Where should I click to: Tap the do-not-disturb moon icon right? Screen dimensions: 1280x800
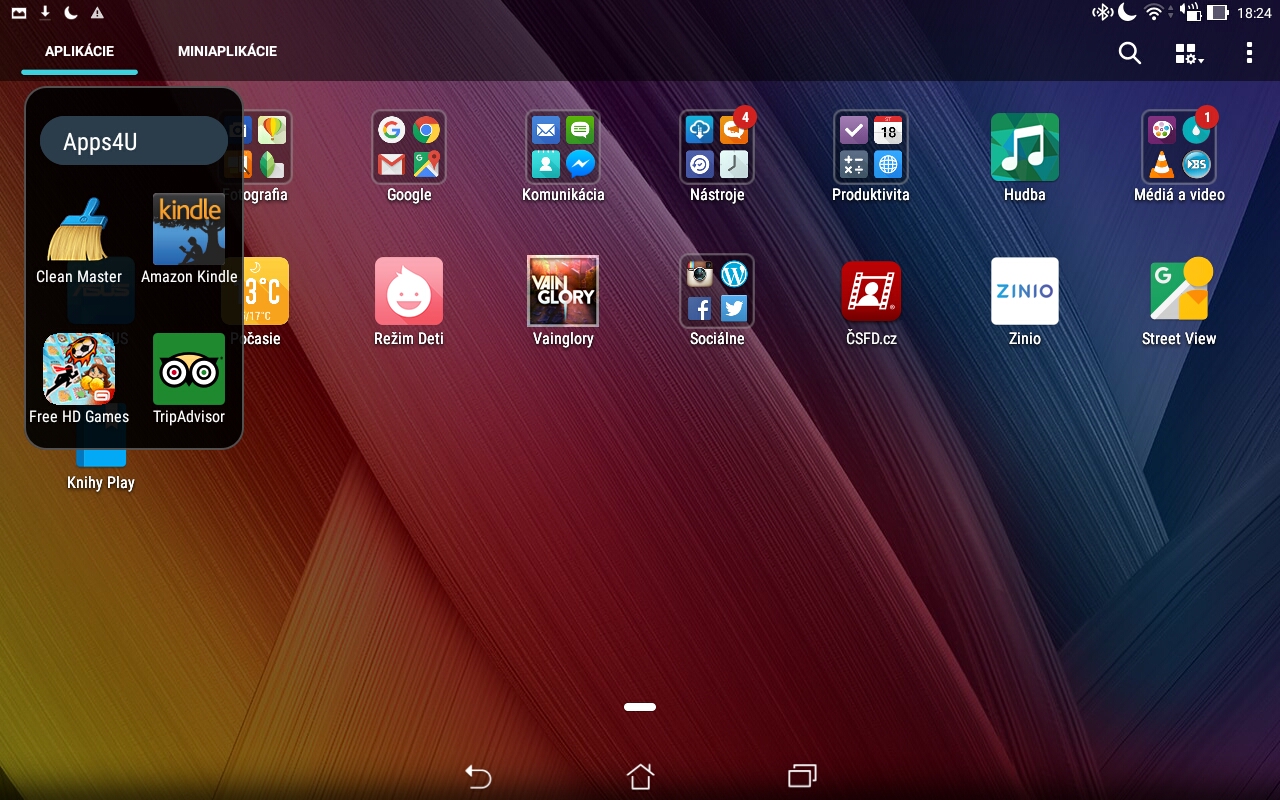(1127, 12)
